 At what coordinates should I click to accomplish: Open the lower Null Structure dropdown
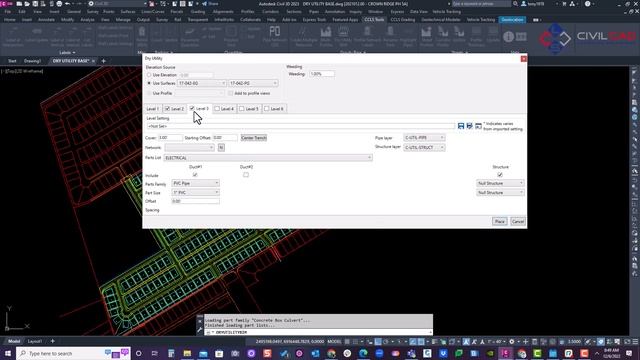pyautogui.click(x=500, y=193)
